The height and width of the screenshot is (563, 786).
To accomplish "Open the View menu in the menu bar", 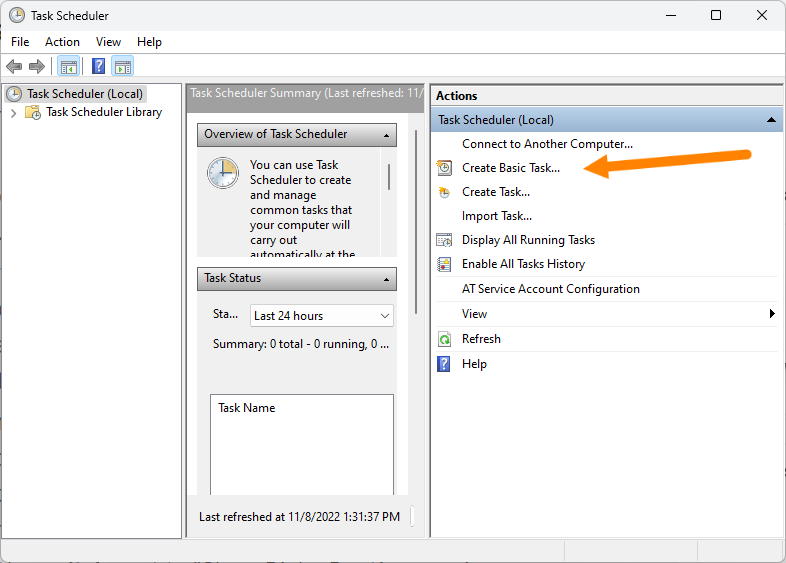I will (108, 42).
